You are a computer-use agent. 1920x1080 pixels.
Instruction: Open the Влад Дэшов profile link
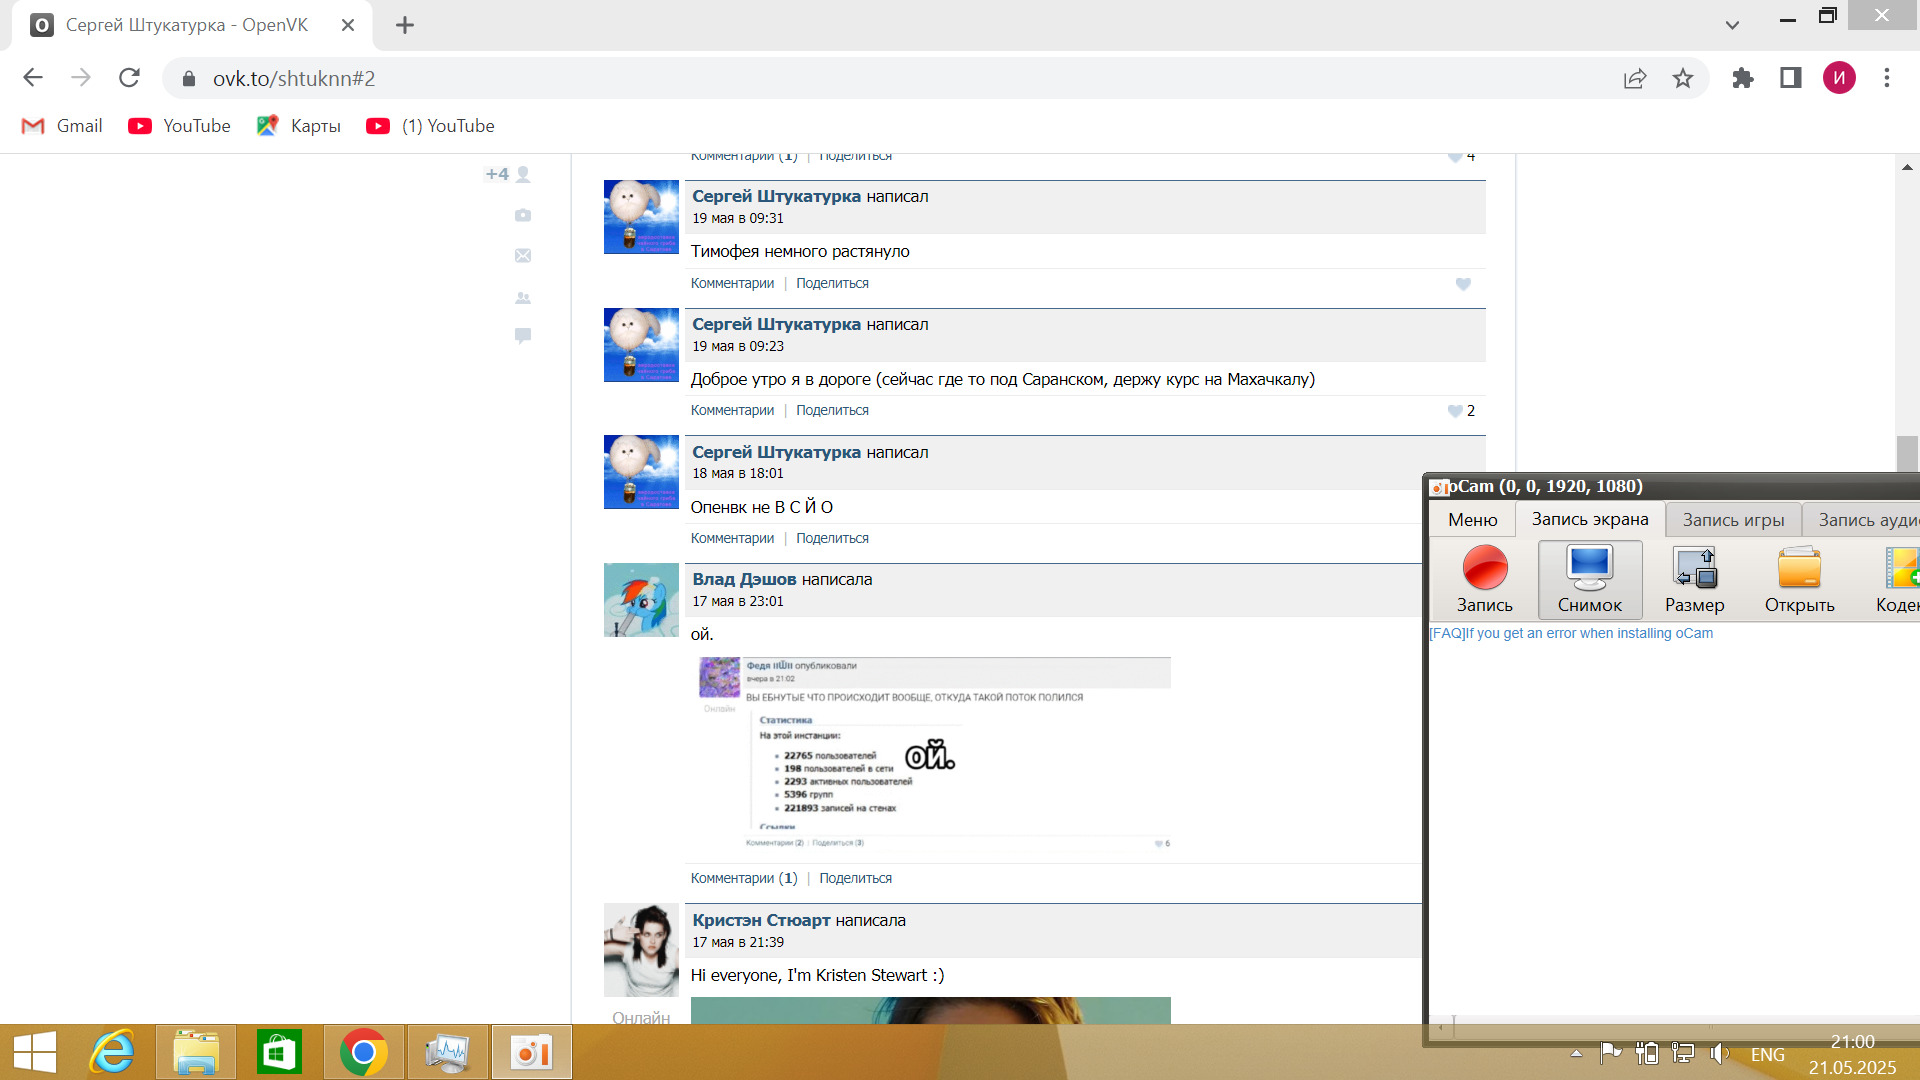(x=744, y=579)
